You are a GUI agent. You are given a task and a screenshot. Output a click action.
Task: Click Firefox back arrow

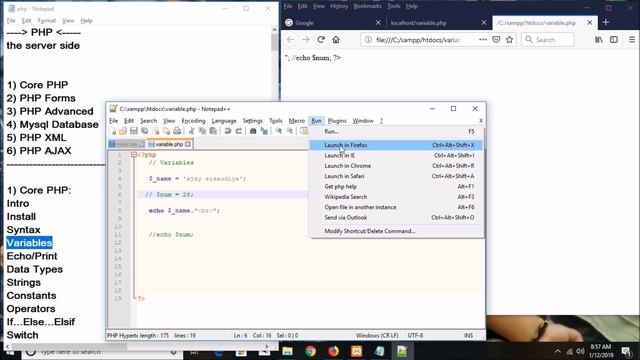pyautogui.click(x=290, y=40)
